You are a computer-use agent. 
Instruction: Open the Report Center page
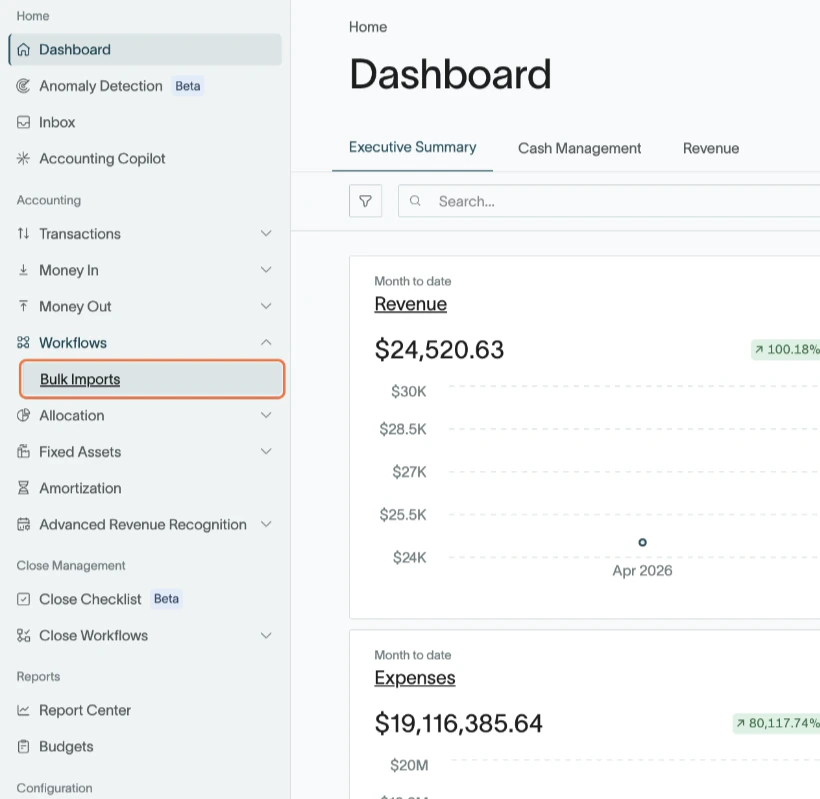[x=85, y=710]
